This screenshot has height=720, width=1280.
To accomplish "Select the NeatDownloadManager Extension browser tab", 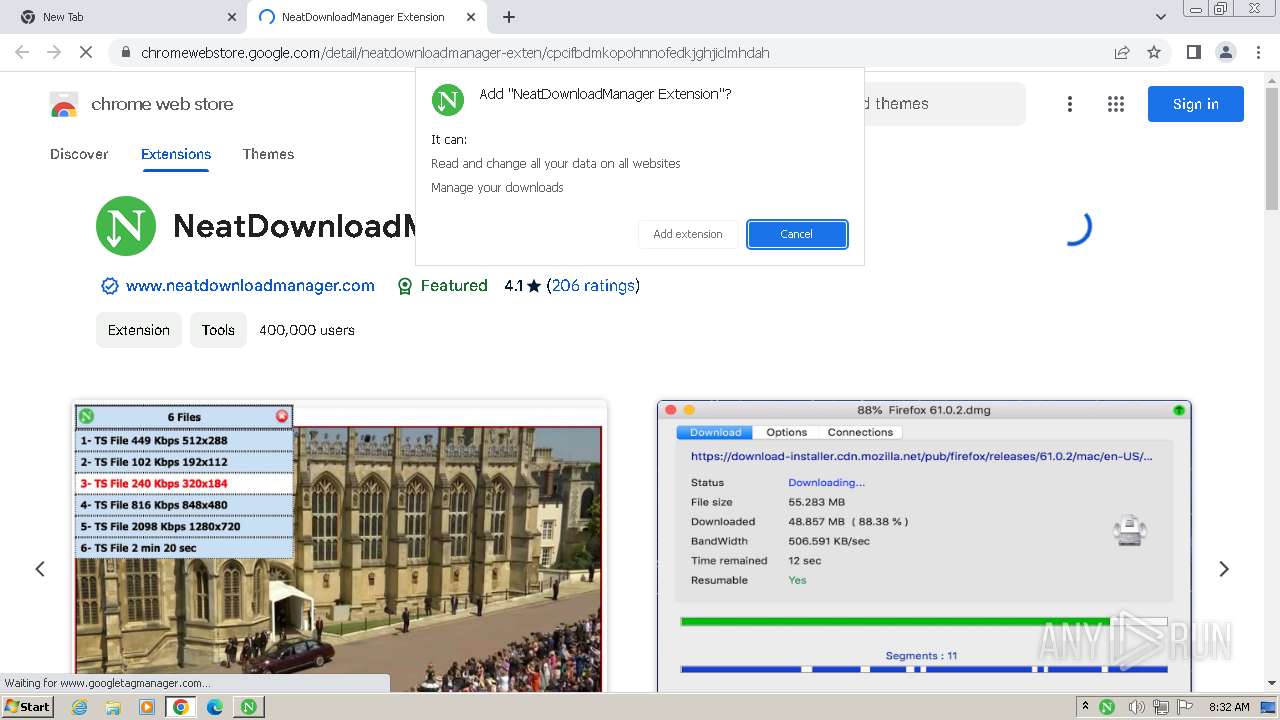I will (x=367, y=17).
